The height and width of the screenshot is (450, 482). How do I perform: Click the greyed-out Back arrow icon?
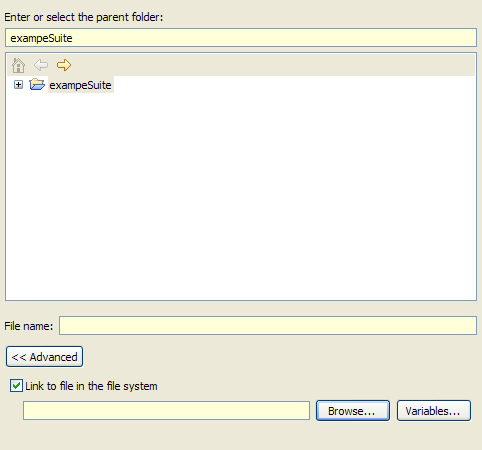pos(41,65)
